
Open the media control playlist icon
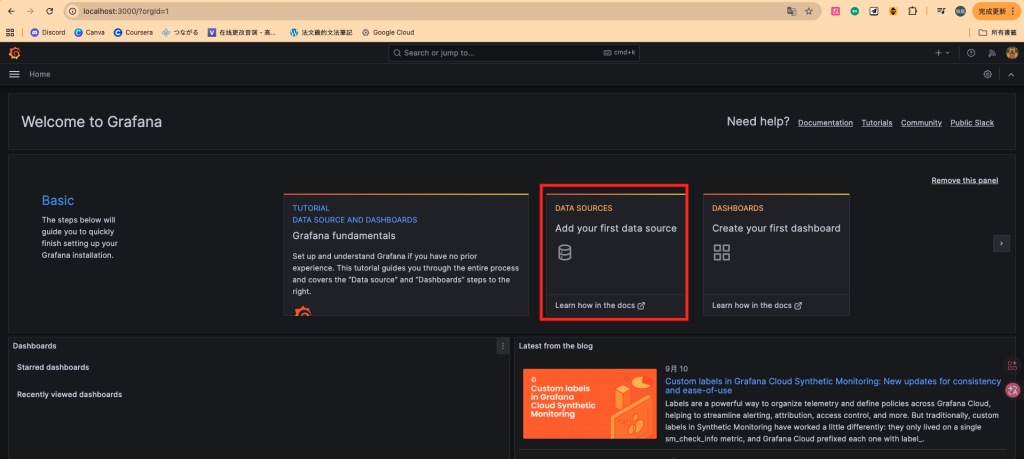941,11
